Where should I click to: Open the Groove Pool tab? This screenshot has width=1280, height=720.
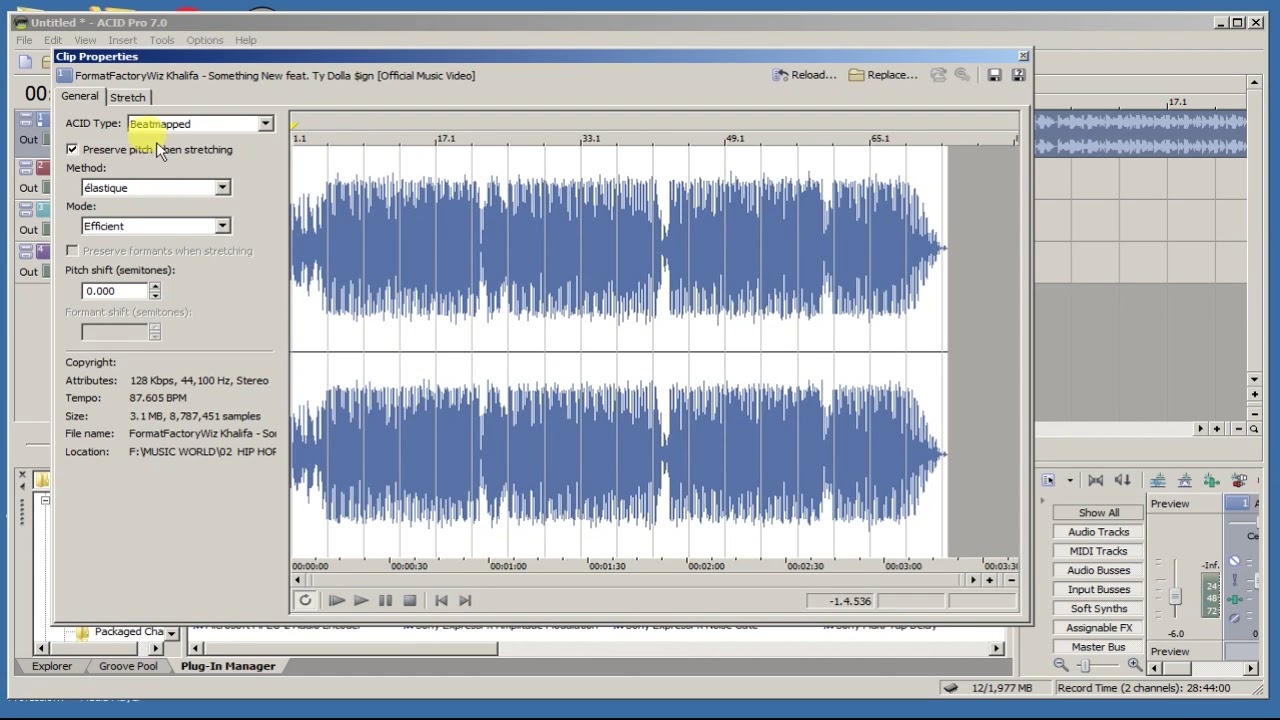point(128,666)
